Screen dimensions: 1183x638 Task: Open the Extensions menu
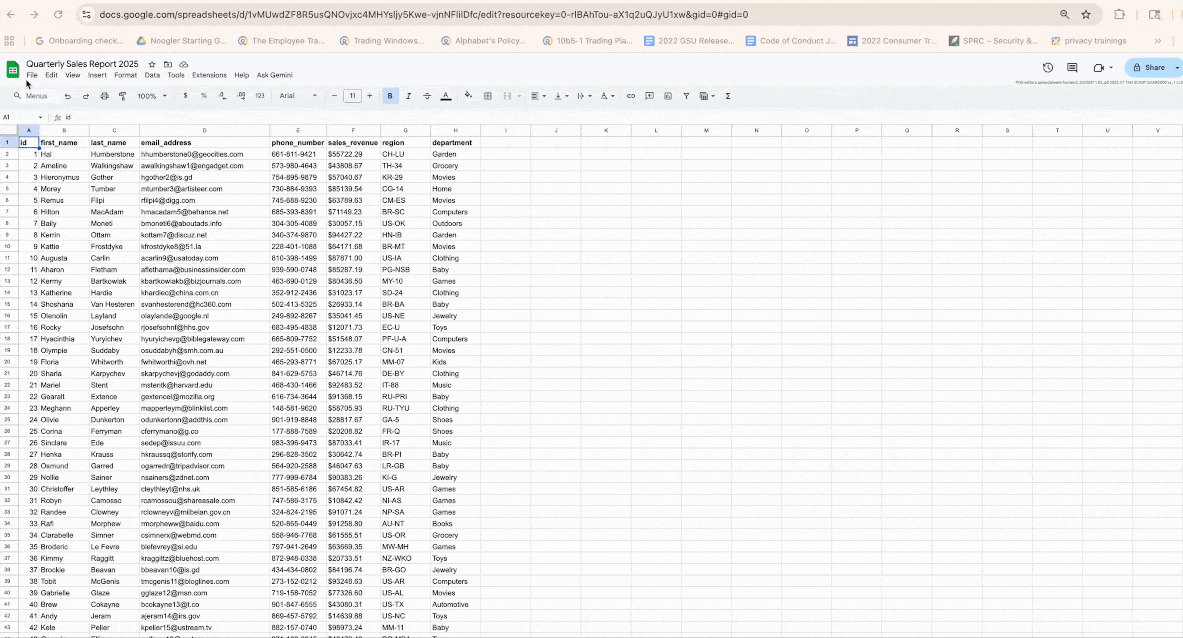pos(209,75)
